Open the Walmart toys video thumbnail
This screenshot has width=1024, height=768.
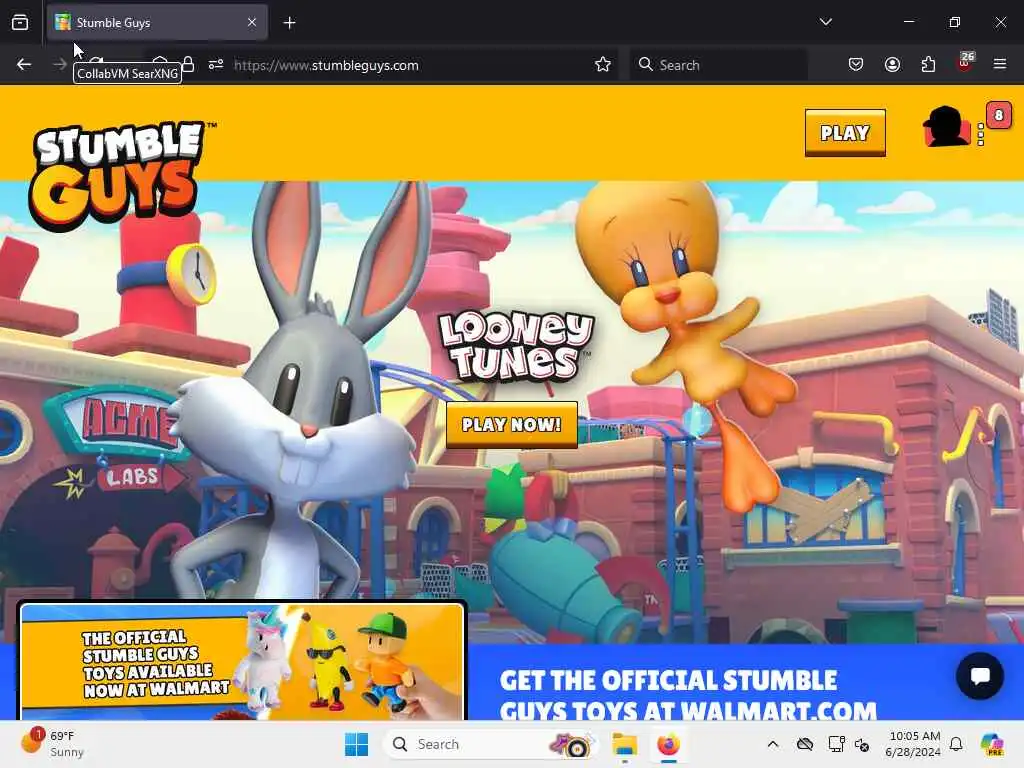click(x=242, y=662)
